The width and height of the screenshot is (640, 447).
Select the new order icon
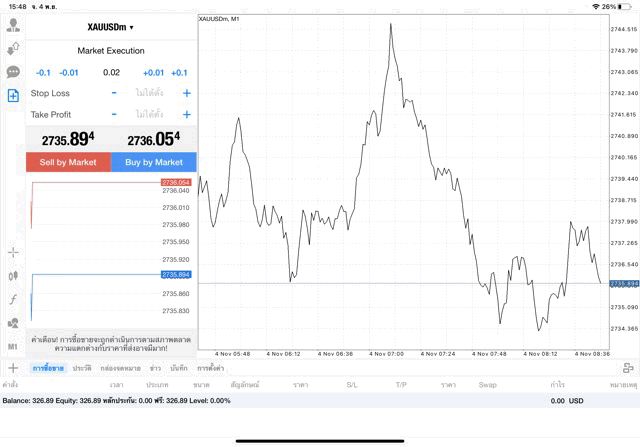click(13, 96)
